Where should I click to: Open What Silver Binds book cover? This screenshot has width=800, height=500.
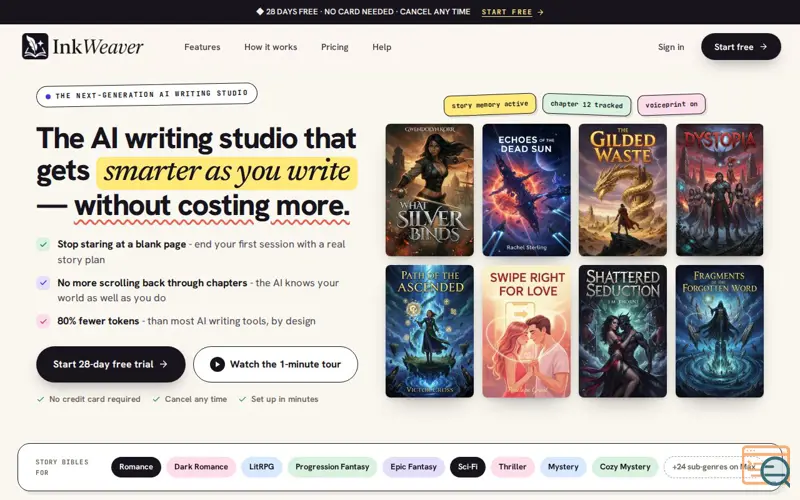click(430, 190)
